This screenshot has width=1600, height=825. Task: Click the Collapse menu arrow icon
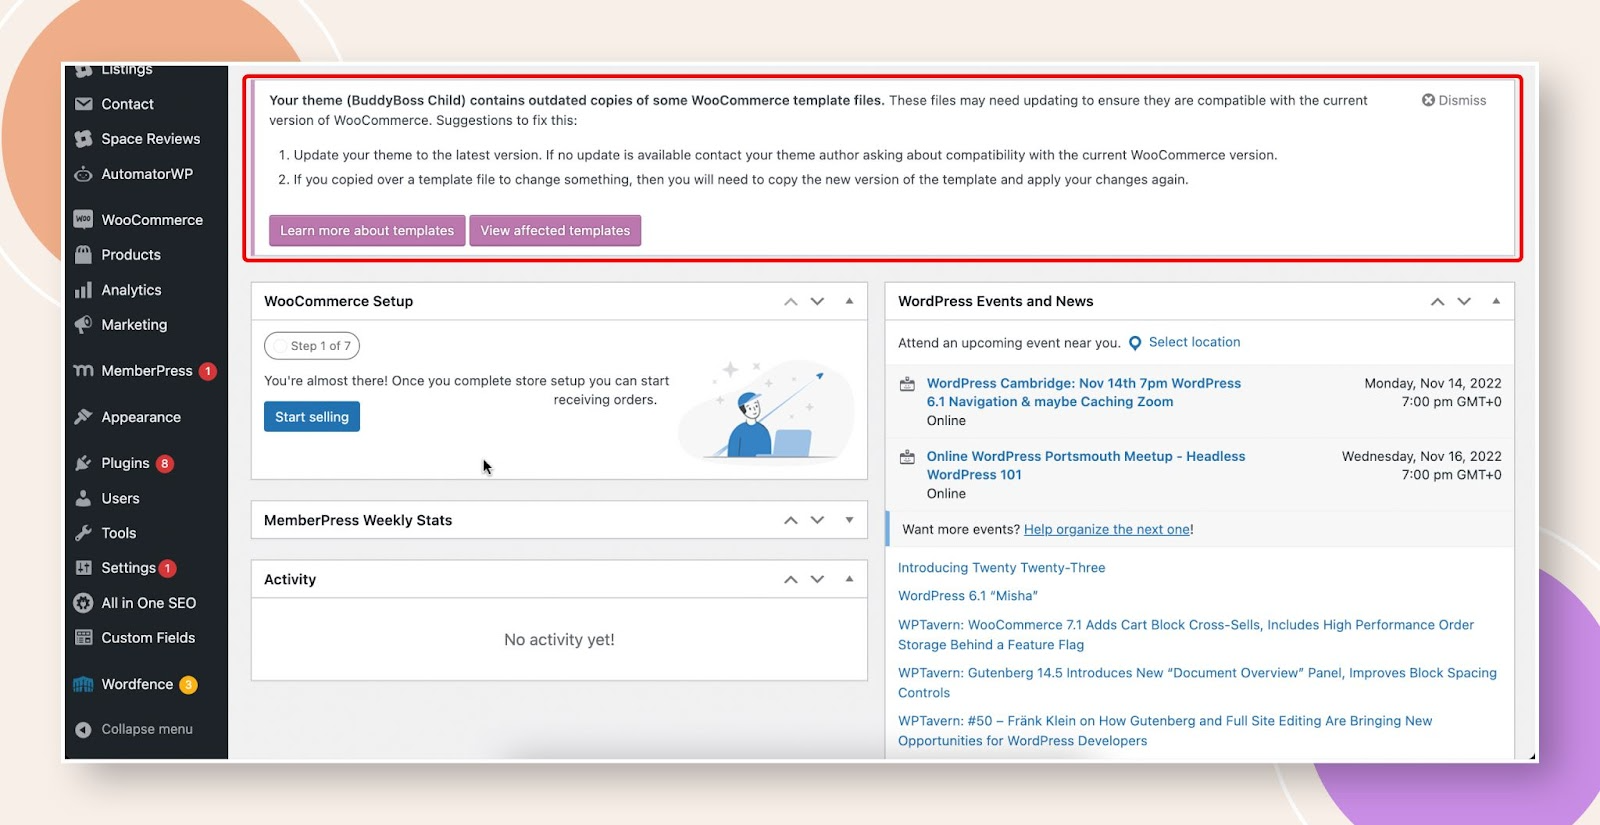coord(83,729)
